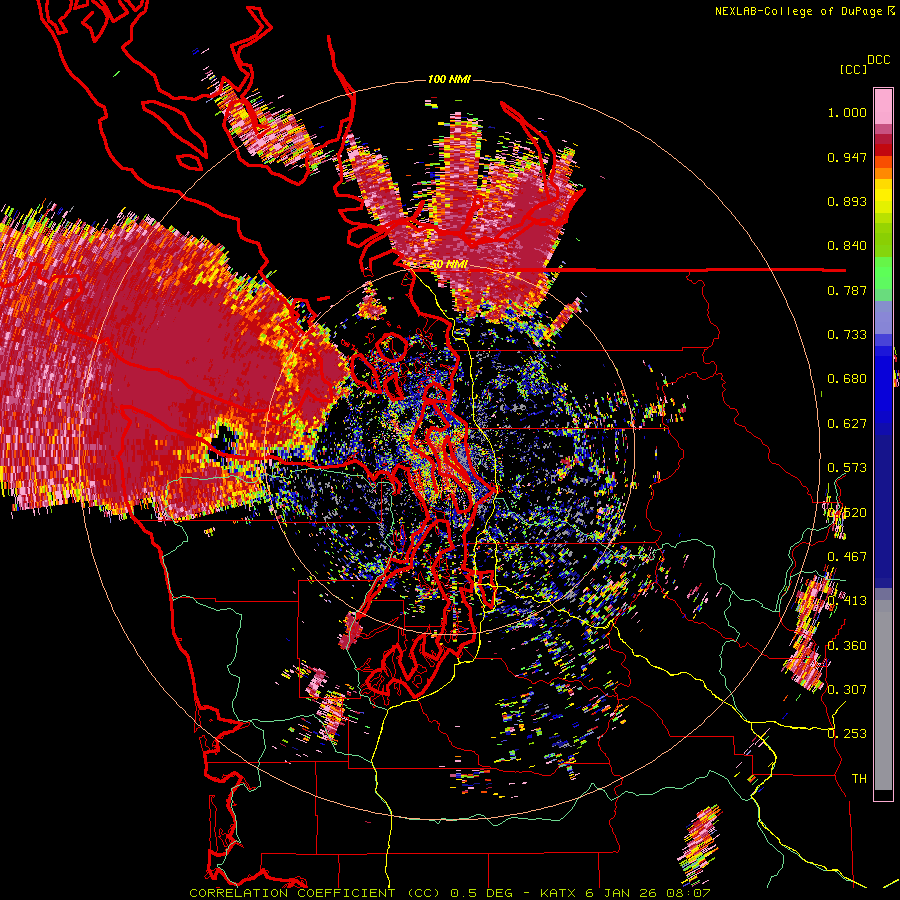Click the 0.360 legend value
Viewport: 900px width, 900px height.
tap(847, 646)
